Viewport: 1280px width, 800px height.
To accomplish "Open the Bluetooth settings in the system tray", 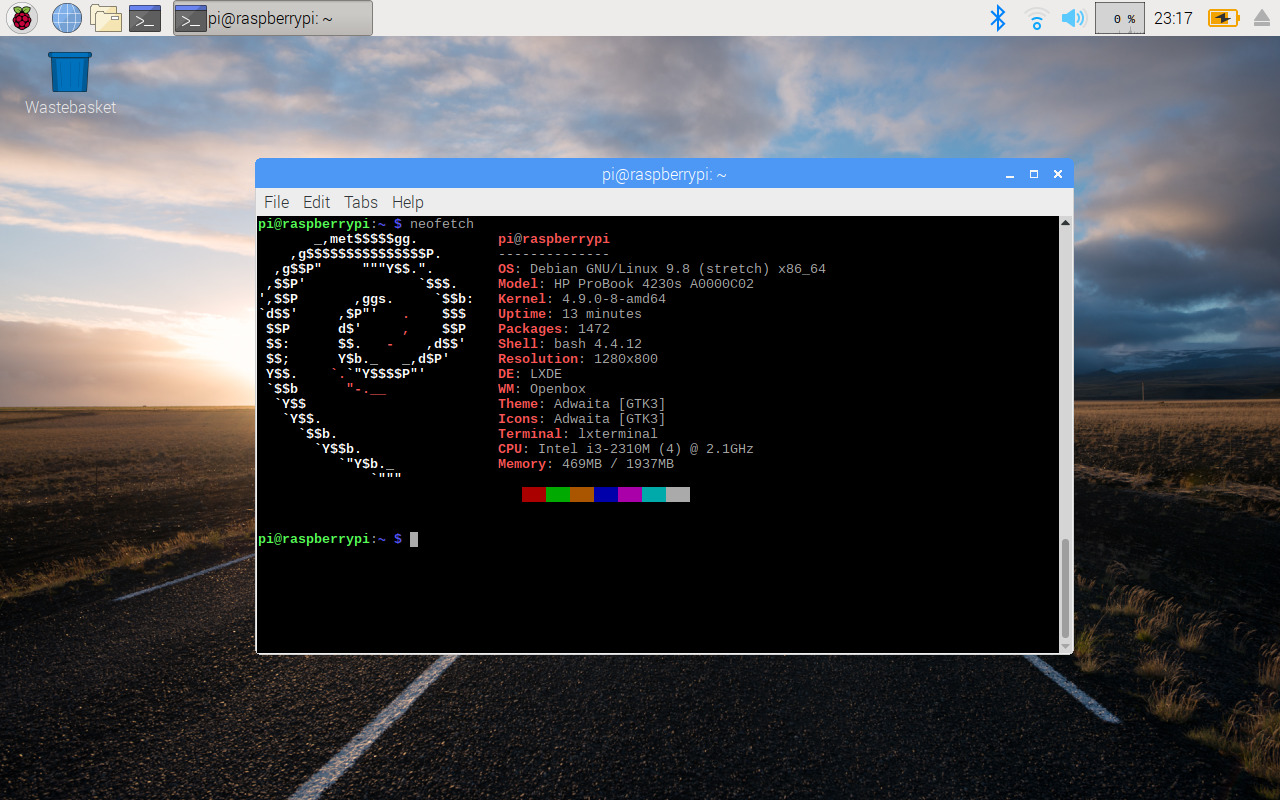I will (997, 17).
